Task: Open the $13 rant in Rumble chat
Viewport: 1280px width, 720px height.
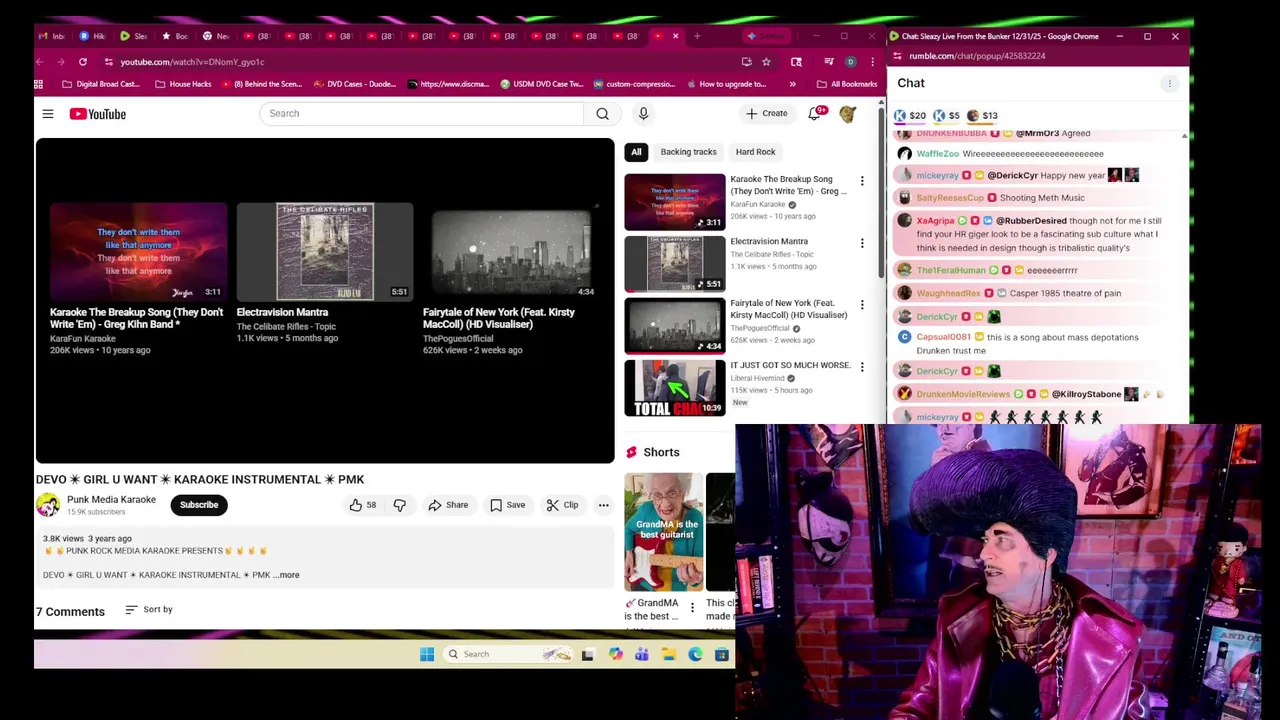Action: pos(982,115)
